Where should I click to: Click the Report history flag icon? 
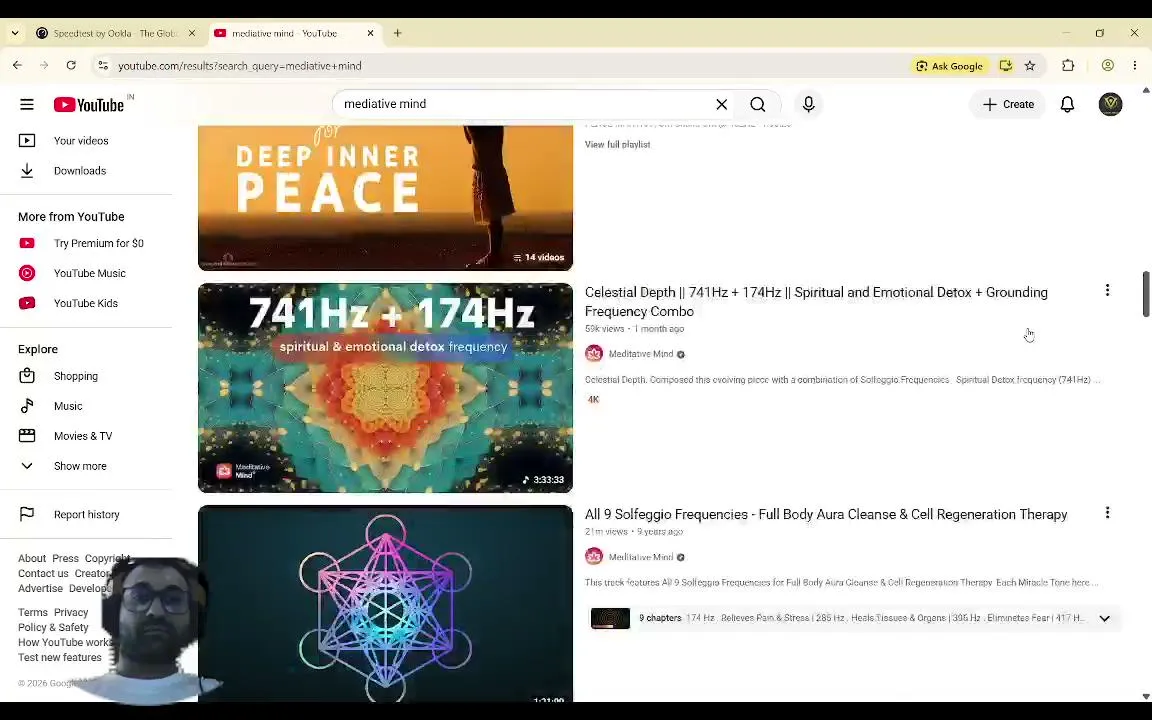27,514
